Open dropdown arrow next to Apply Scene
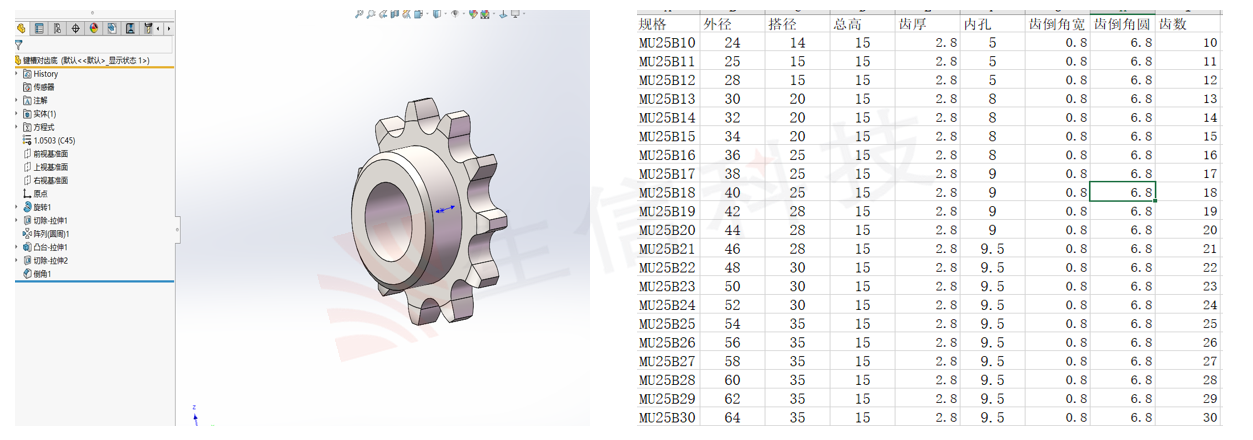 pos(494,14)
